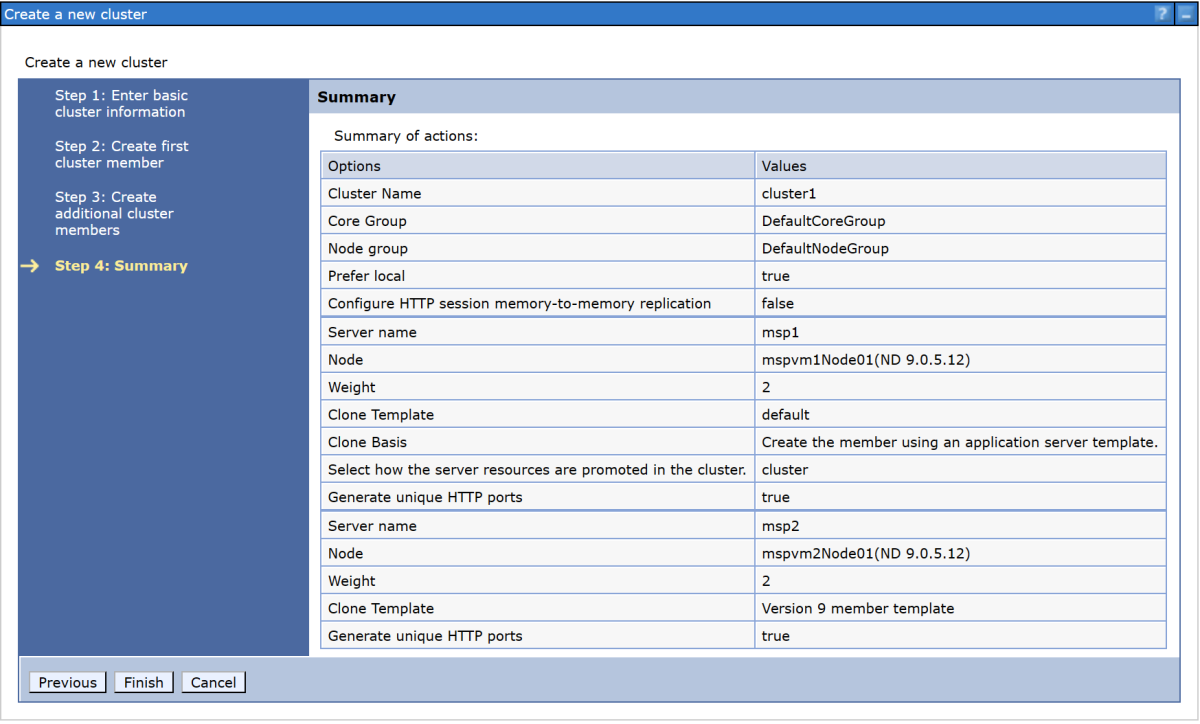Select Step 1: Enter basic cluster information

121,103
